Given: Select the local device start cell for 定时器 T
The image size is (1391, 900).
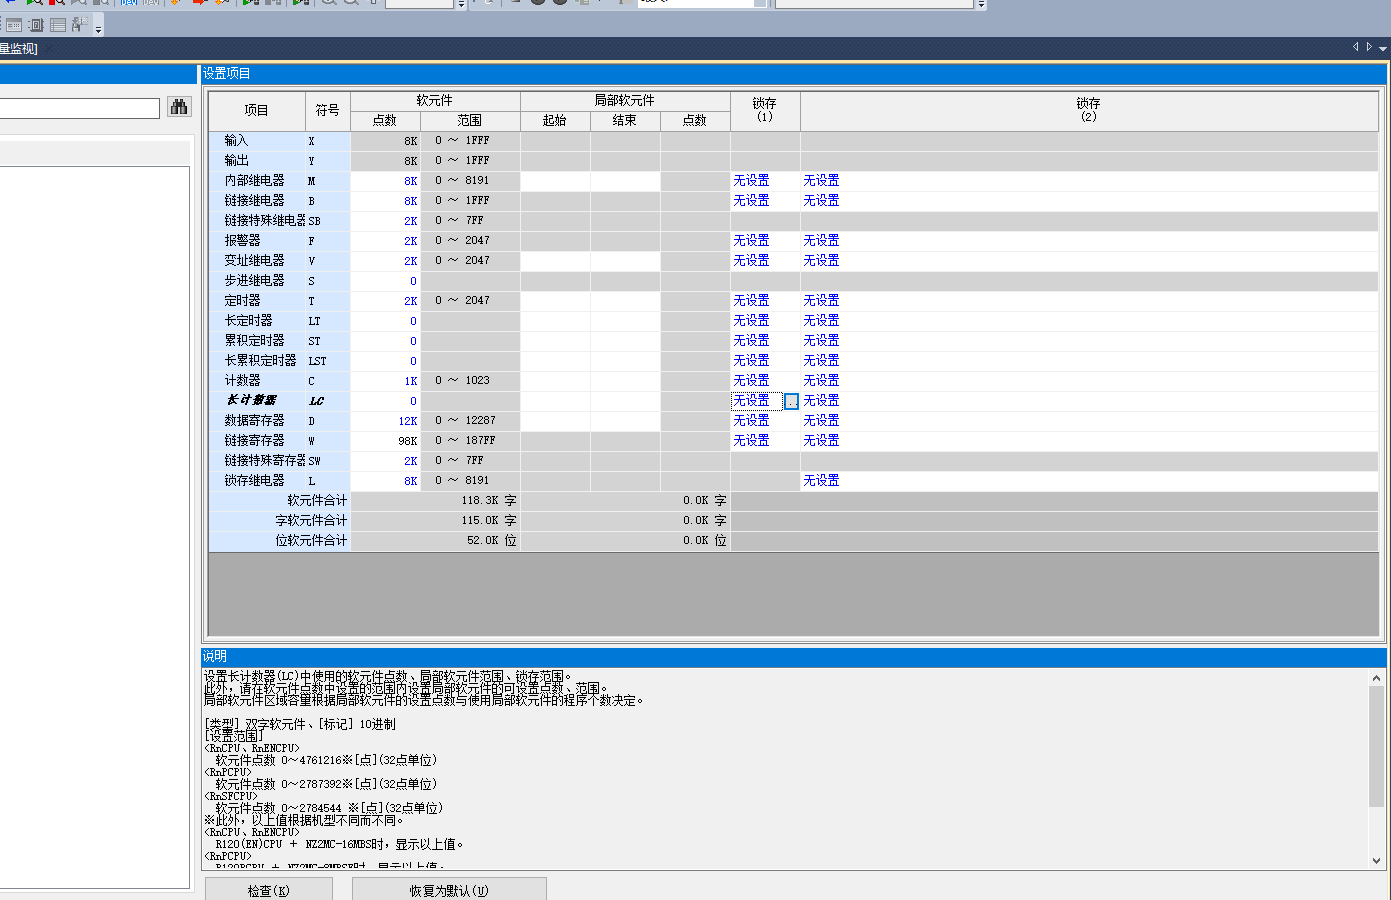Looking at the screenshot, I should 555,301.
